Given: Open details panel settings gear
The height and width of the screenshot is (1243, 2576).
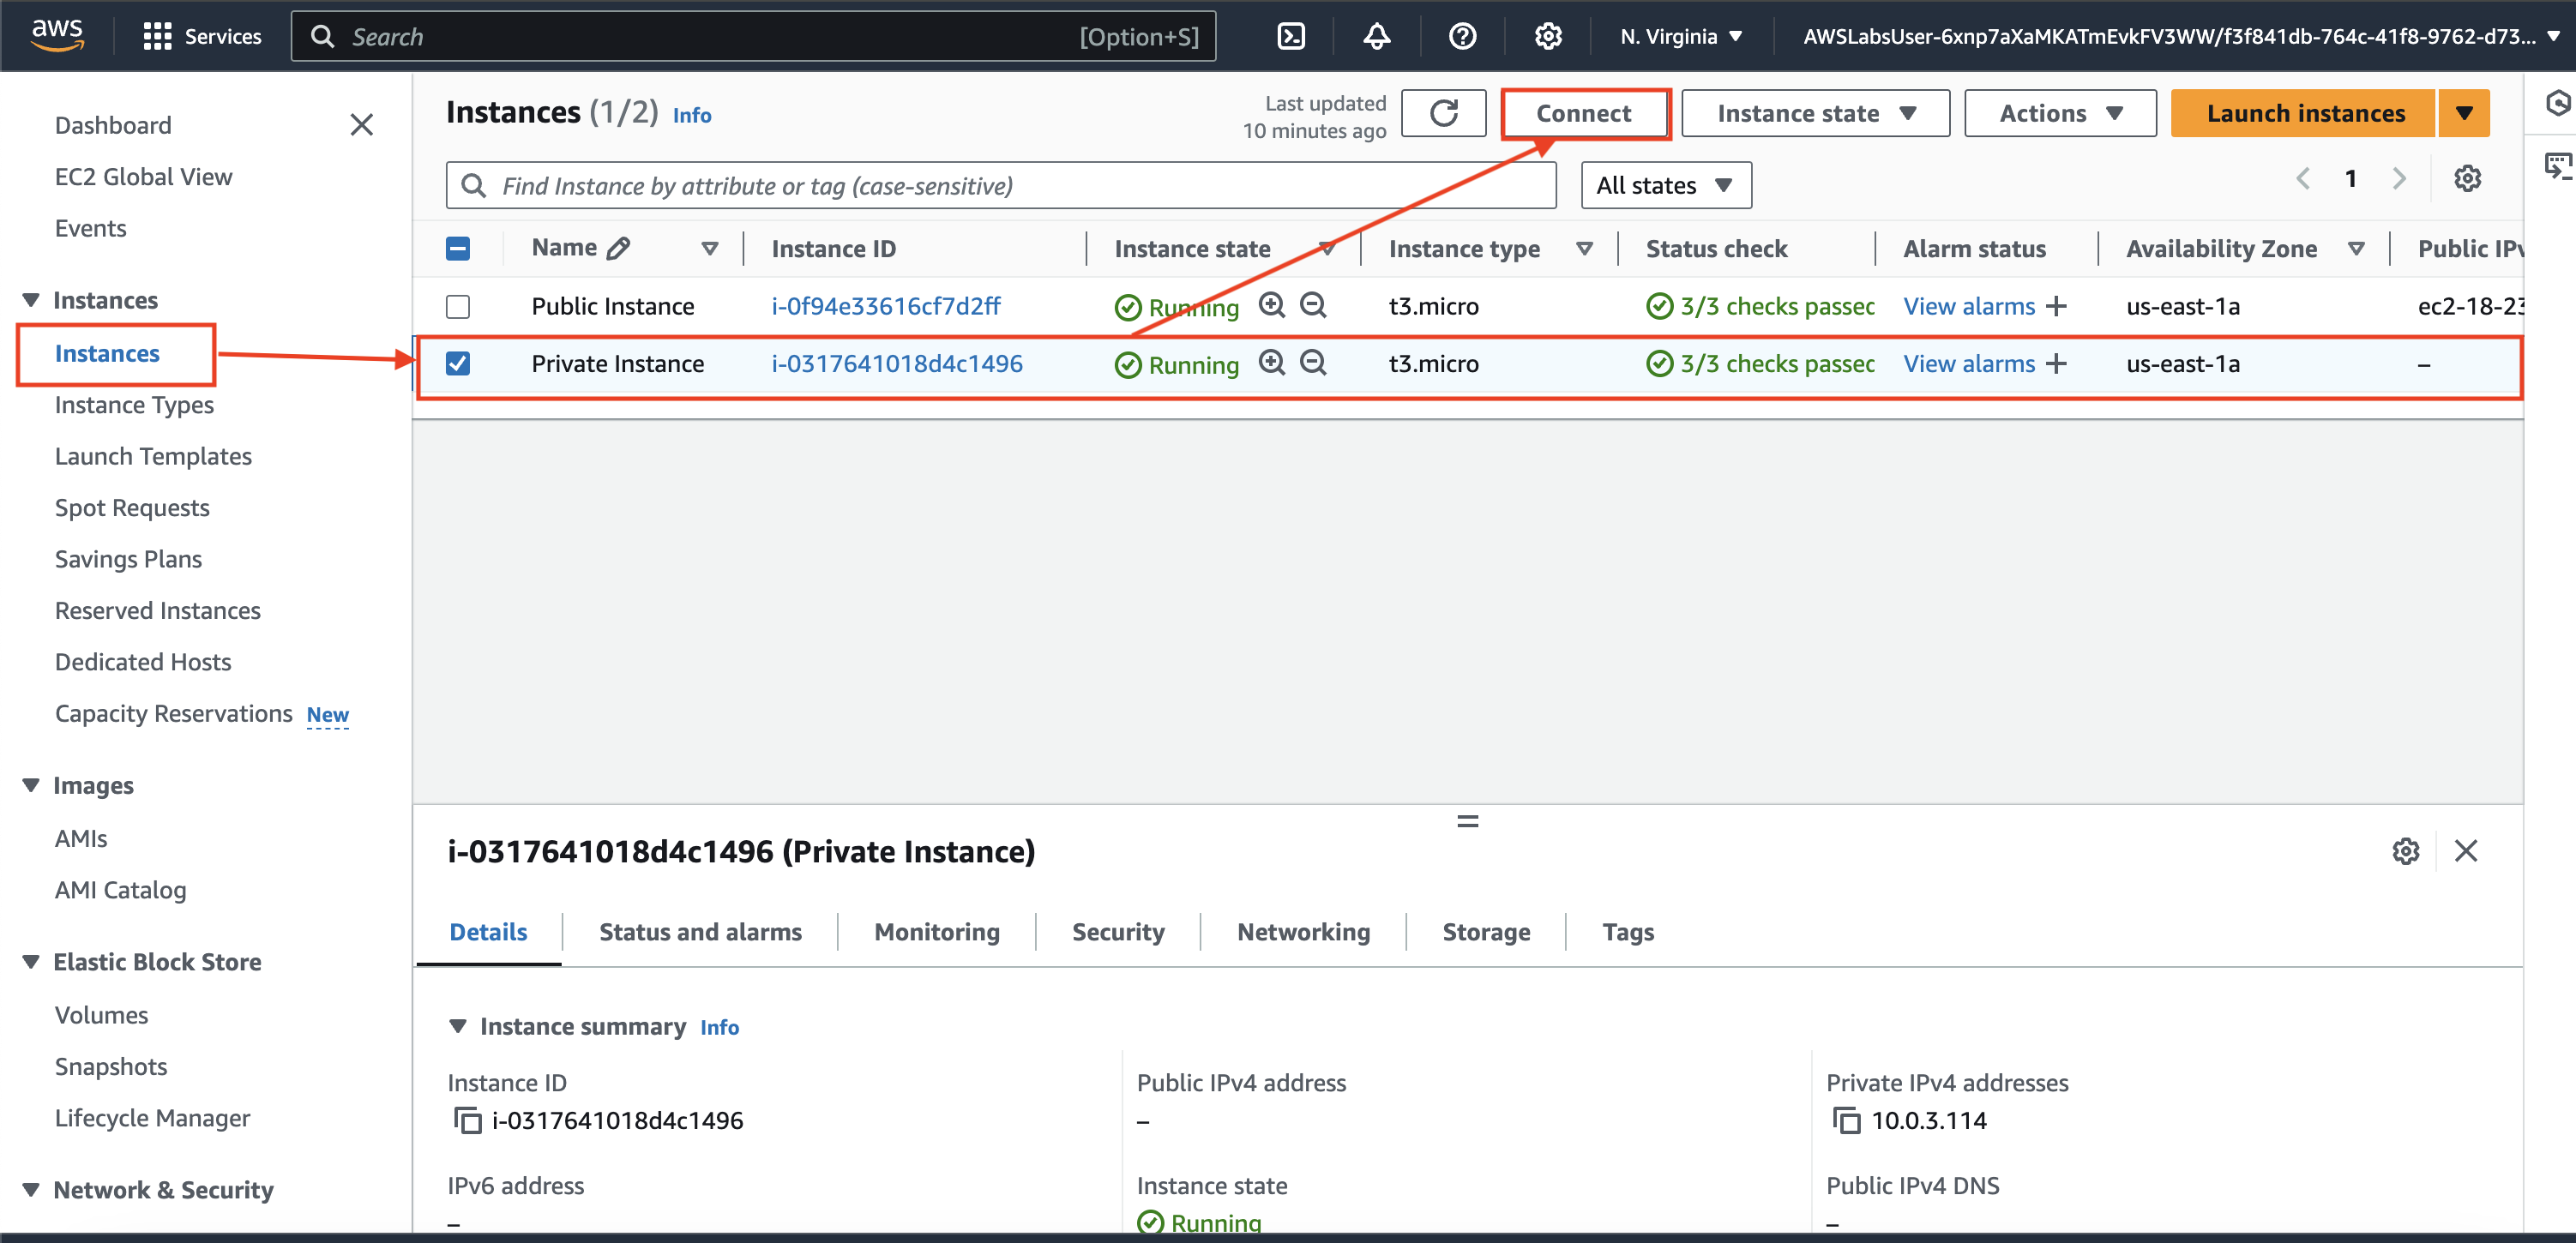Looking at the screenshot, I should (2405, 851).
